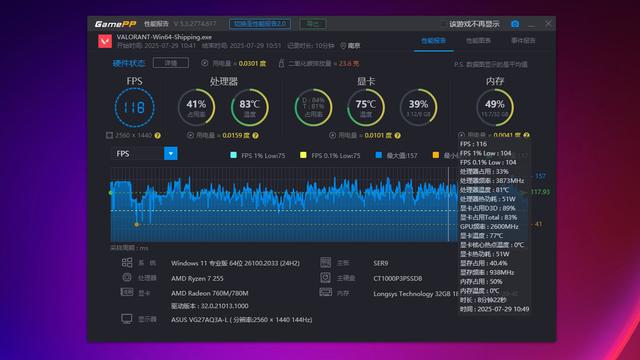Click the help icon next to 2560 x 1440
The width and height of the screenshot is (640, 360).
pyautogui.click(x=158, y=135)
